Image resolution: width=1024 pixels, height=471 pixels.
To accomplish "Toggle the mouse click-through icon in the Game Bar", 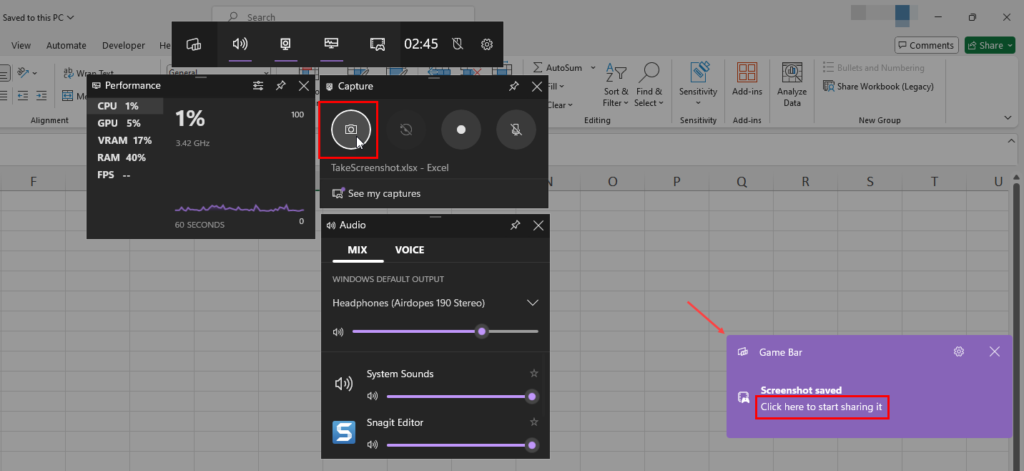I will point(458,44).
